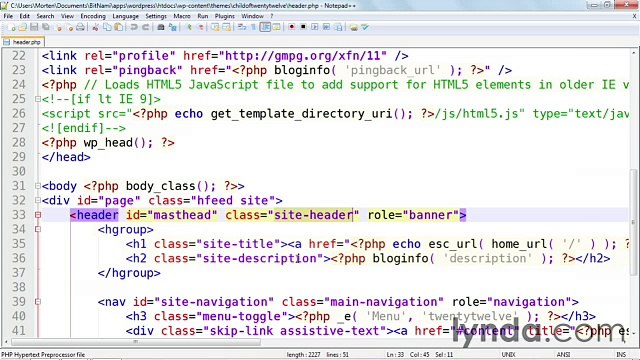Toggle word wrap from the toolbar
Screen dimensions: 640x360
click(x=242, y=27)
